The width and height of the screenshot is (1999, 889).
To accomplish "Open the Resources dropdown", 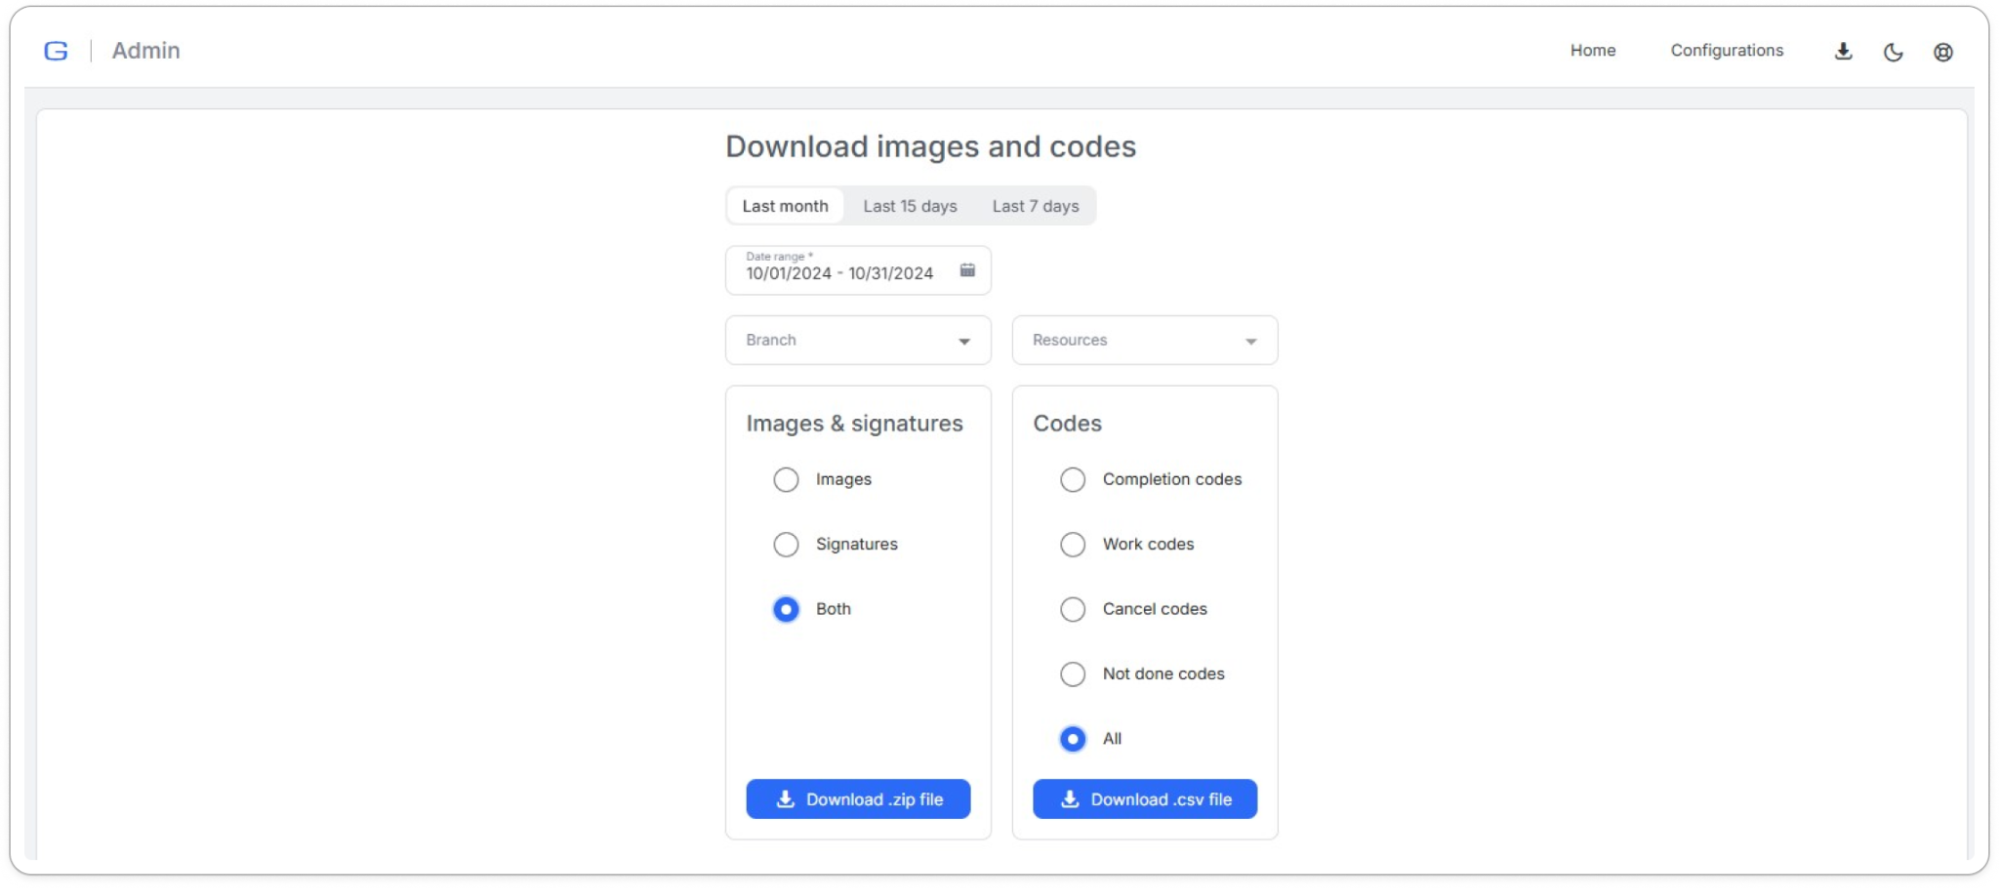I will tap(1144, 341).
